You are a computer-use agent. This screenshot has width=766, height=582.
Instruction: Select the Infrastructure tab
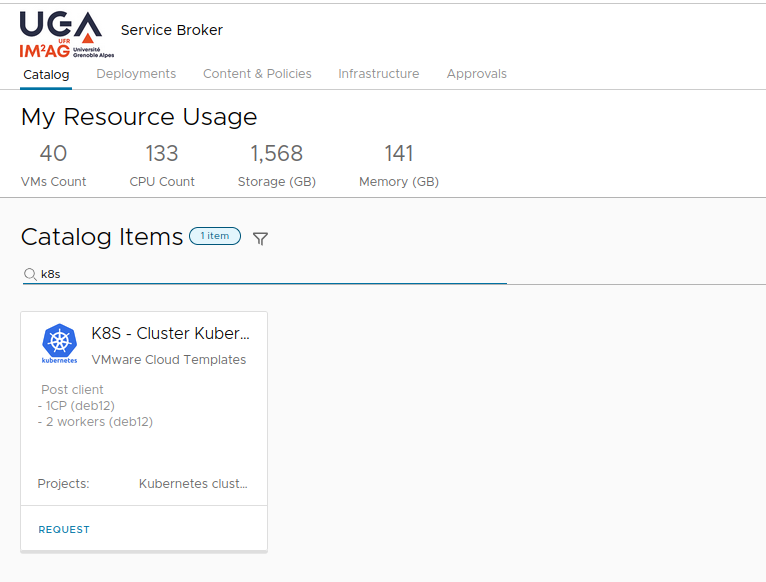pyautogui.click(x=378, y=74)
